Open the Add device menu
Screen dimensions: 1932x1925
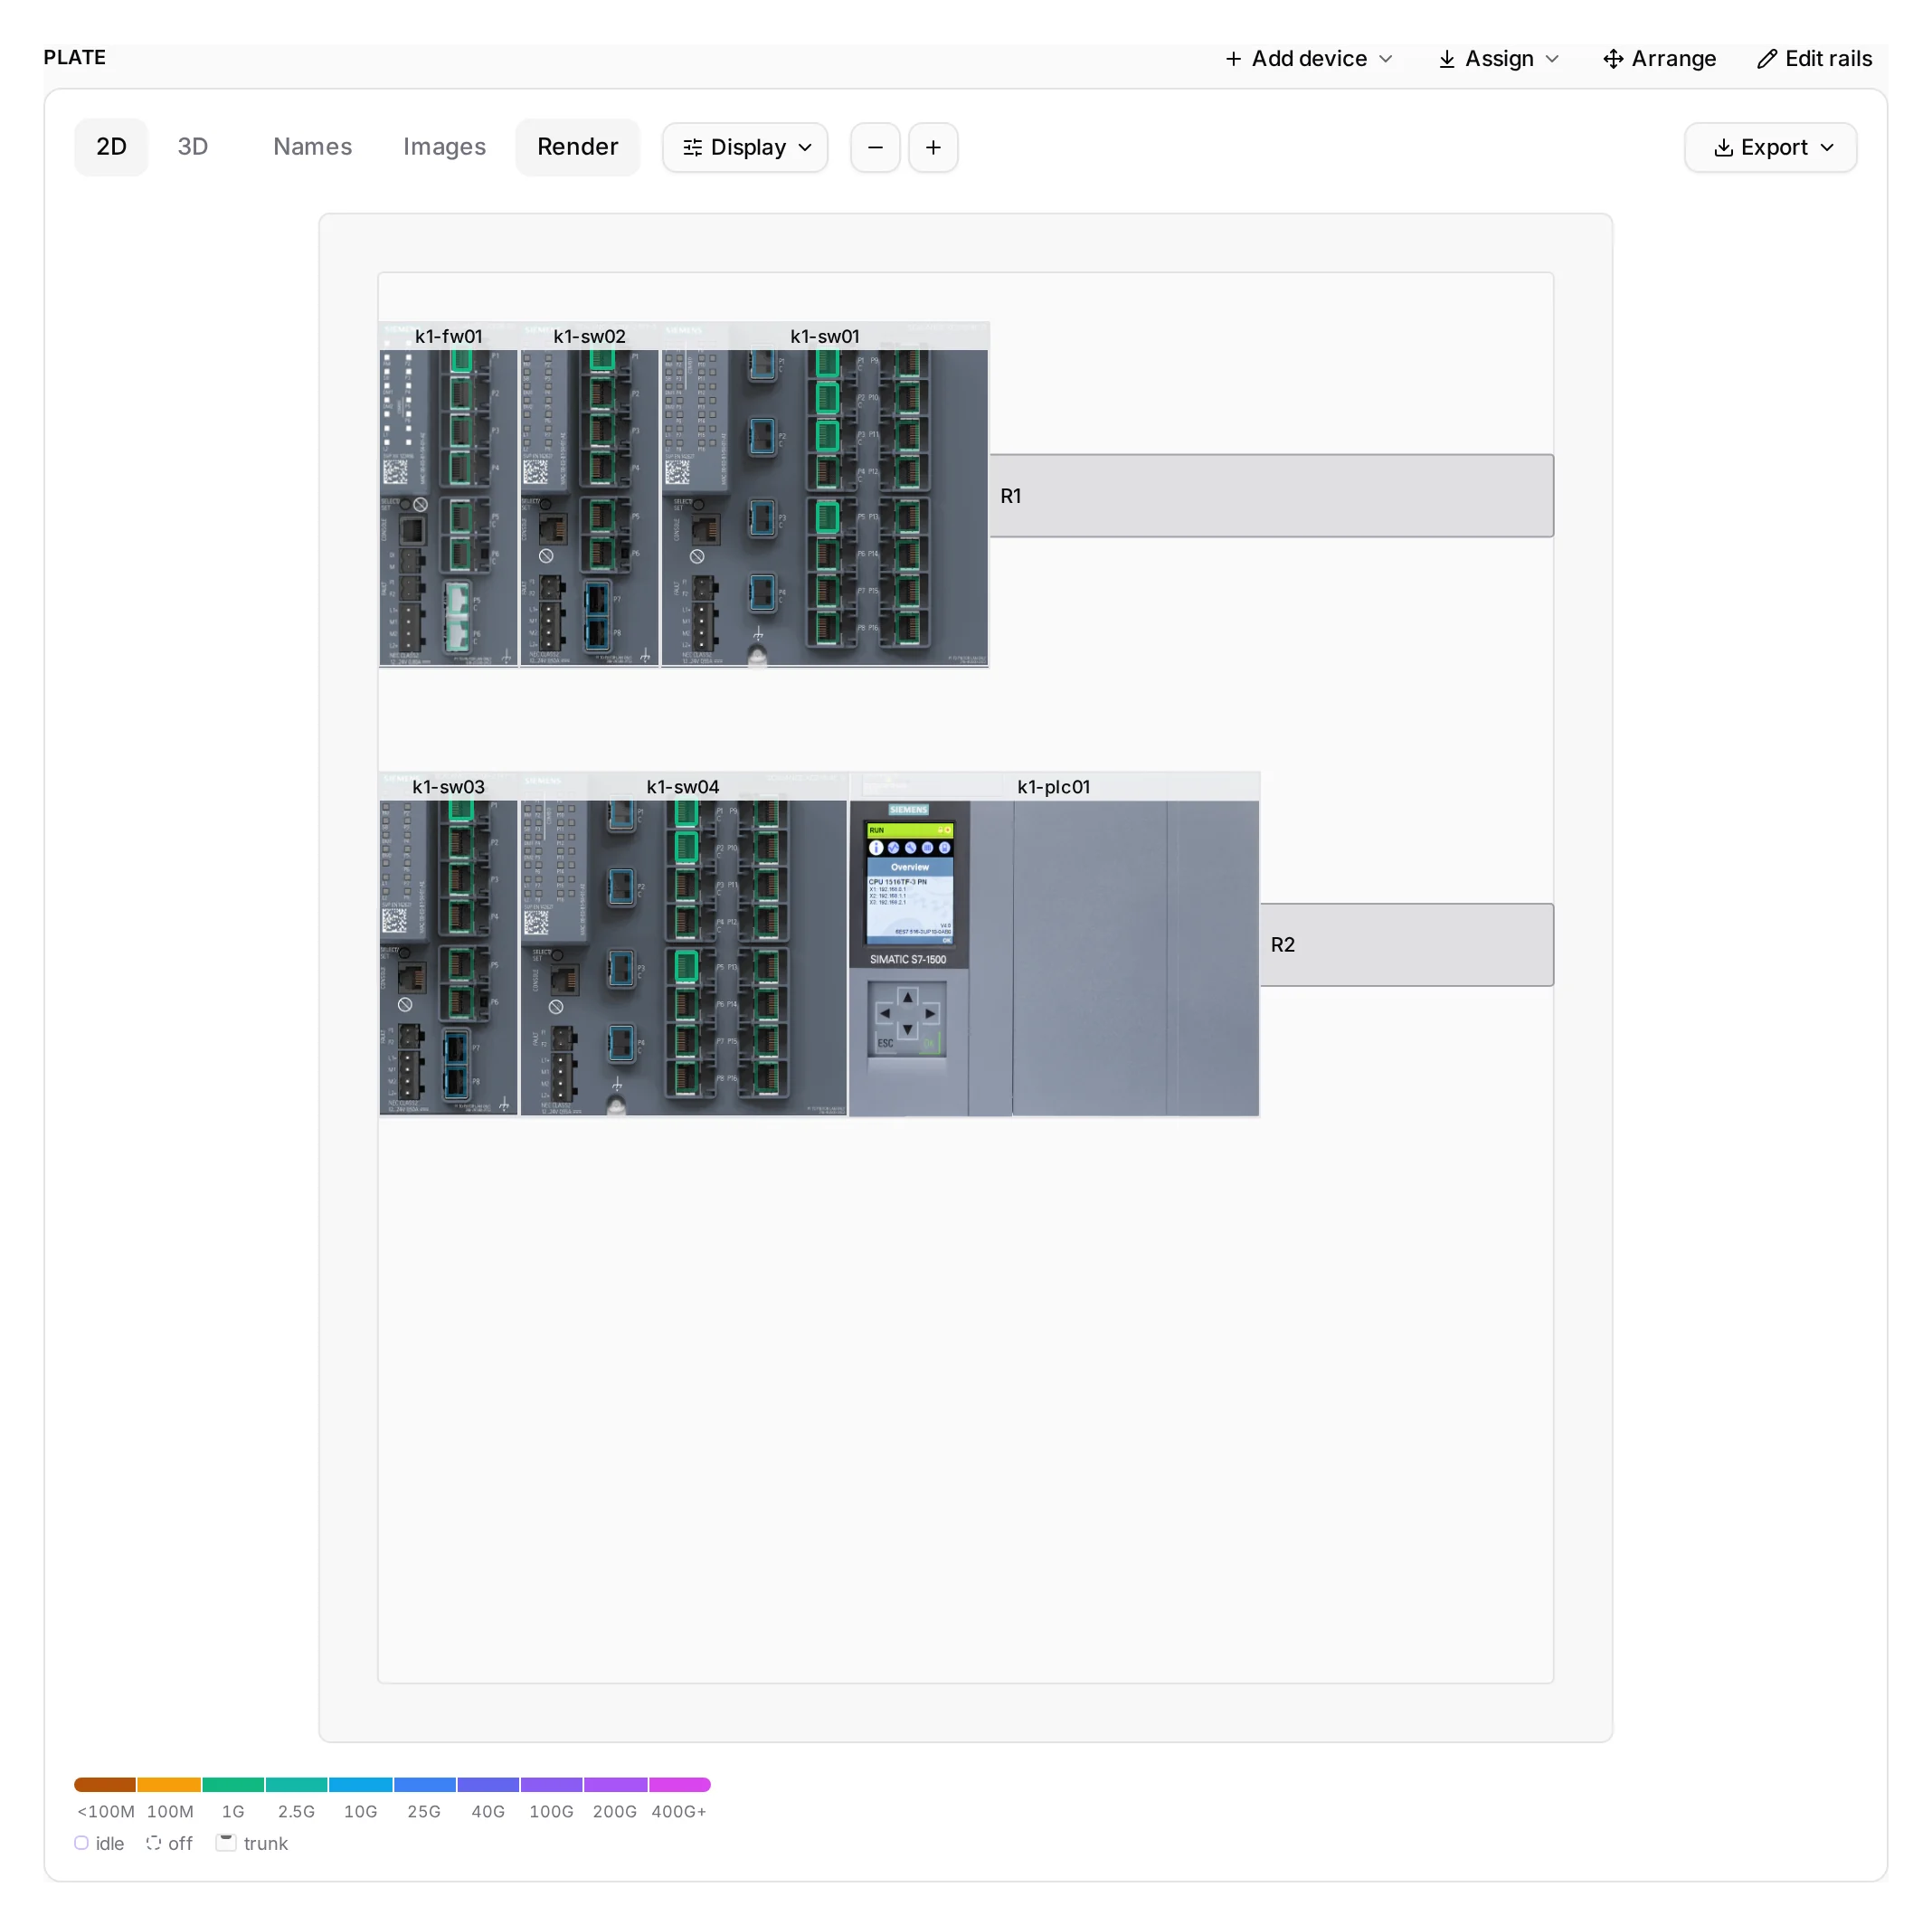click(1309, 59)
